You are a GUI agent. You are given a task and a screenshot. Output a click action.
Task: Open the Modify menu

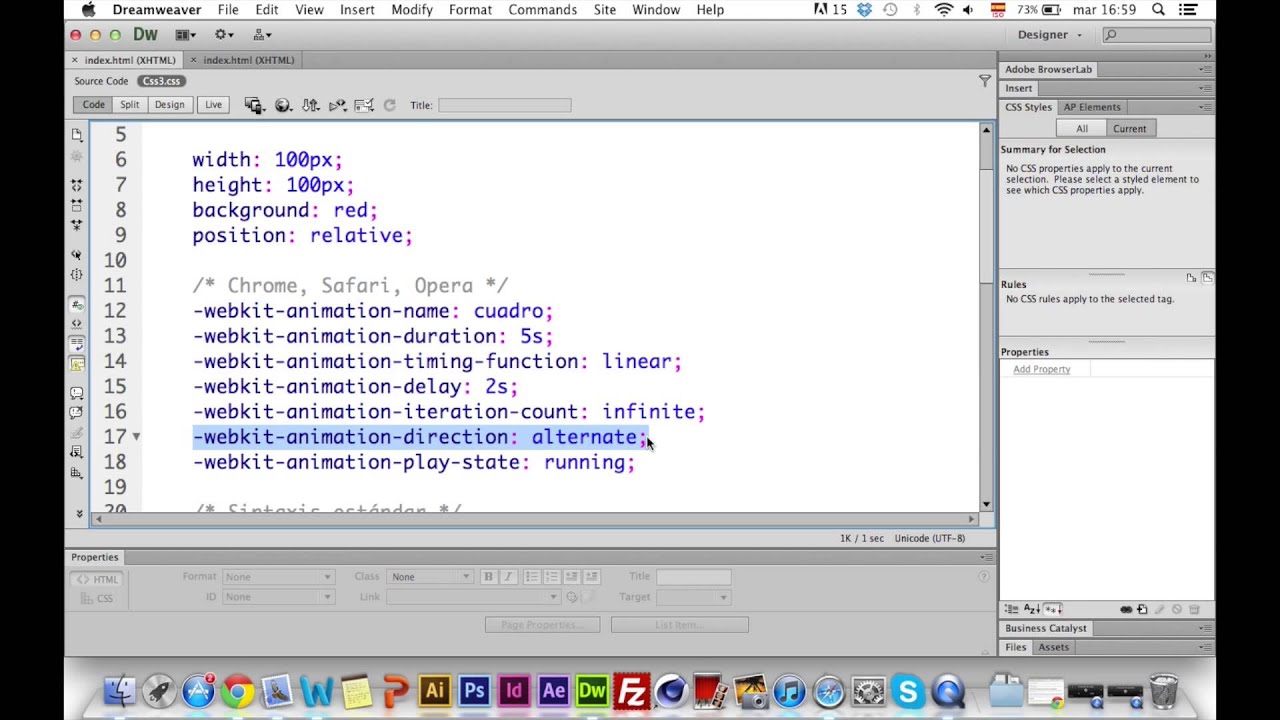coord(412,10)
